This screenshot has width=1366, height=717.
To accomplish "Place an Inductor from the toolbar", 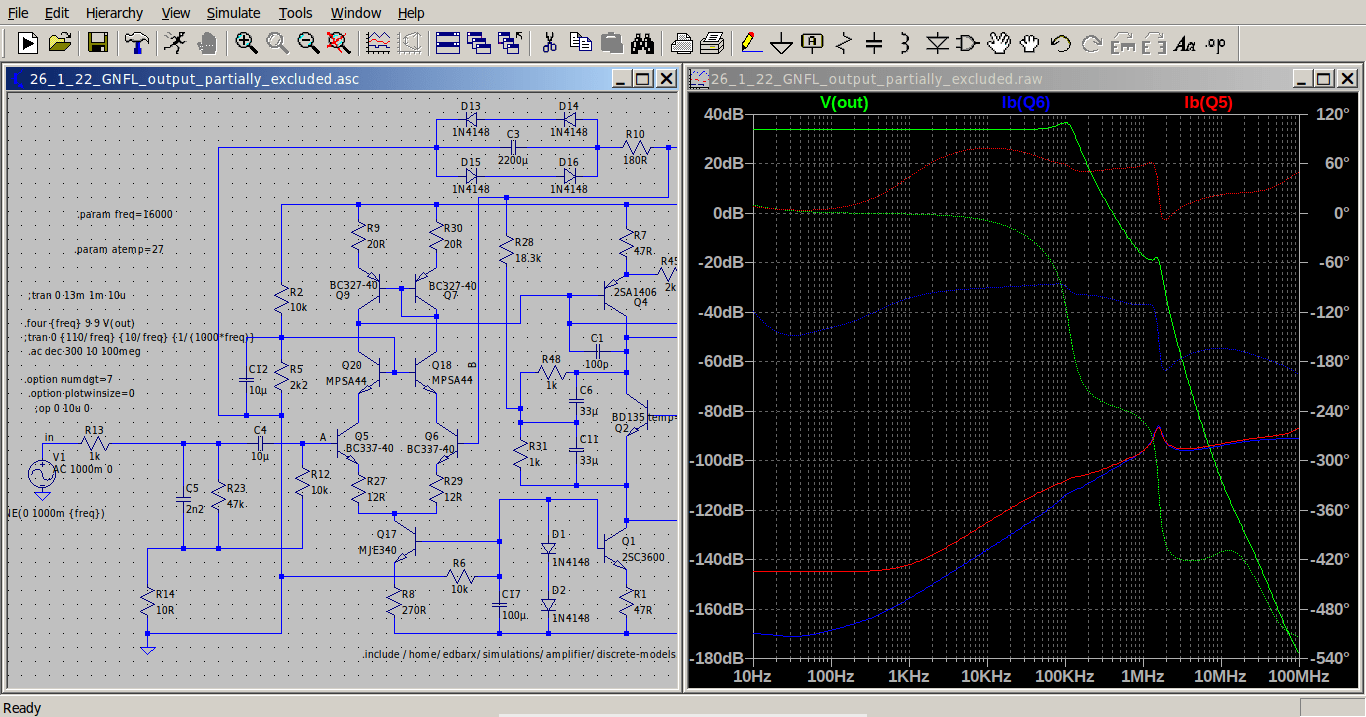I will (x=906, y=43).
